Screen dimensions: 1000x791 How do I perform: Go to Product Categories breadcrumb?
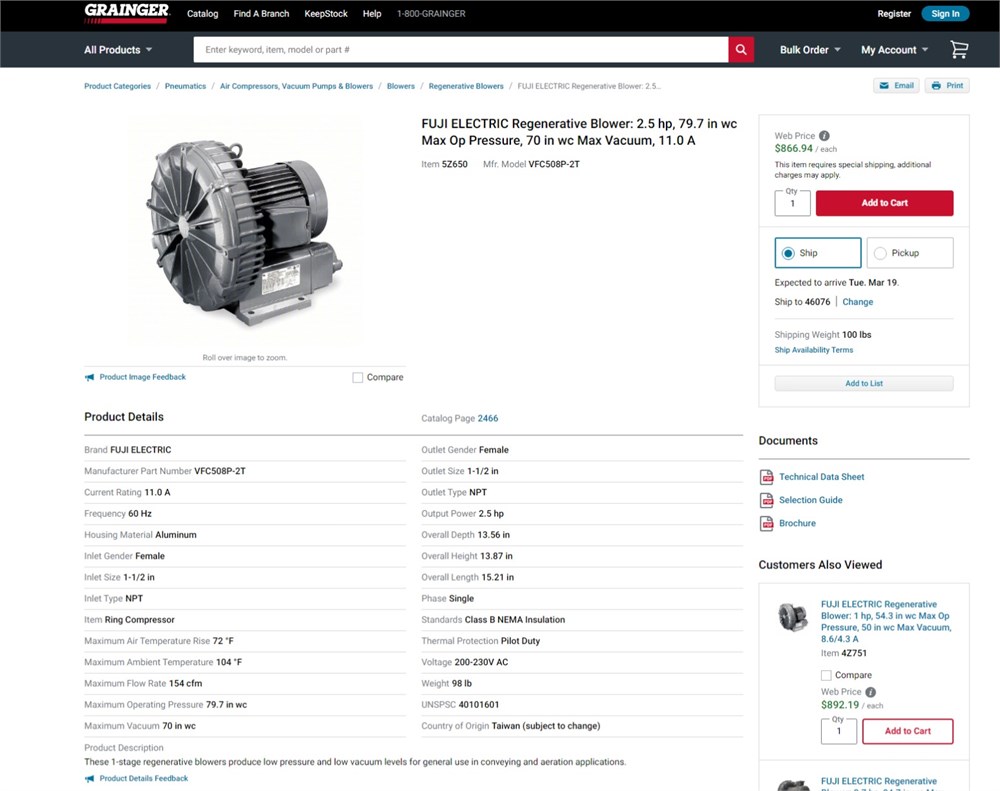[x=117, y=86]
